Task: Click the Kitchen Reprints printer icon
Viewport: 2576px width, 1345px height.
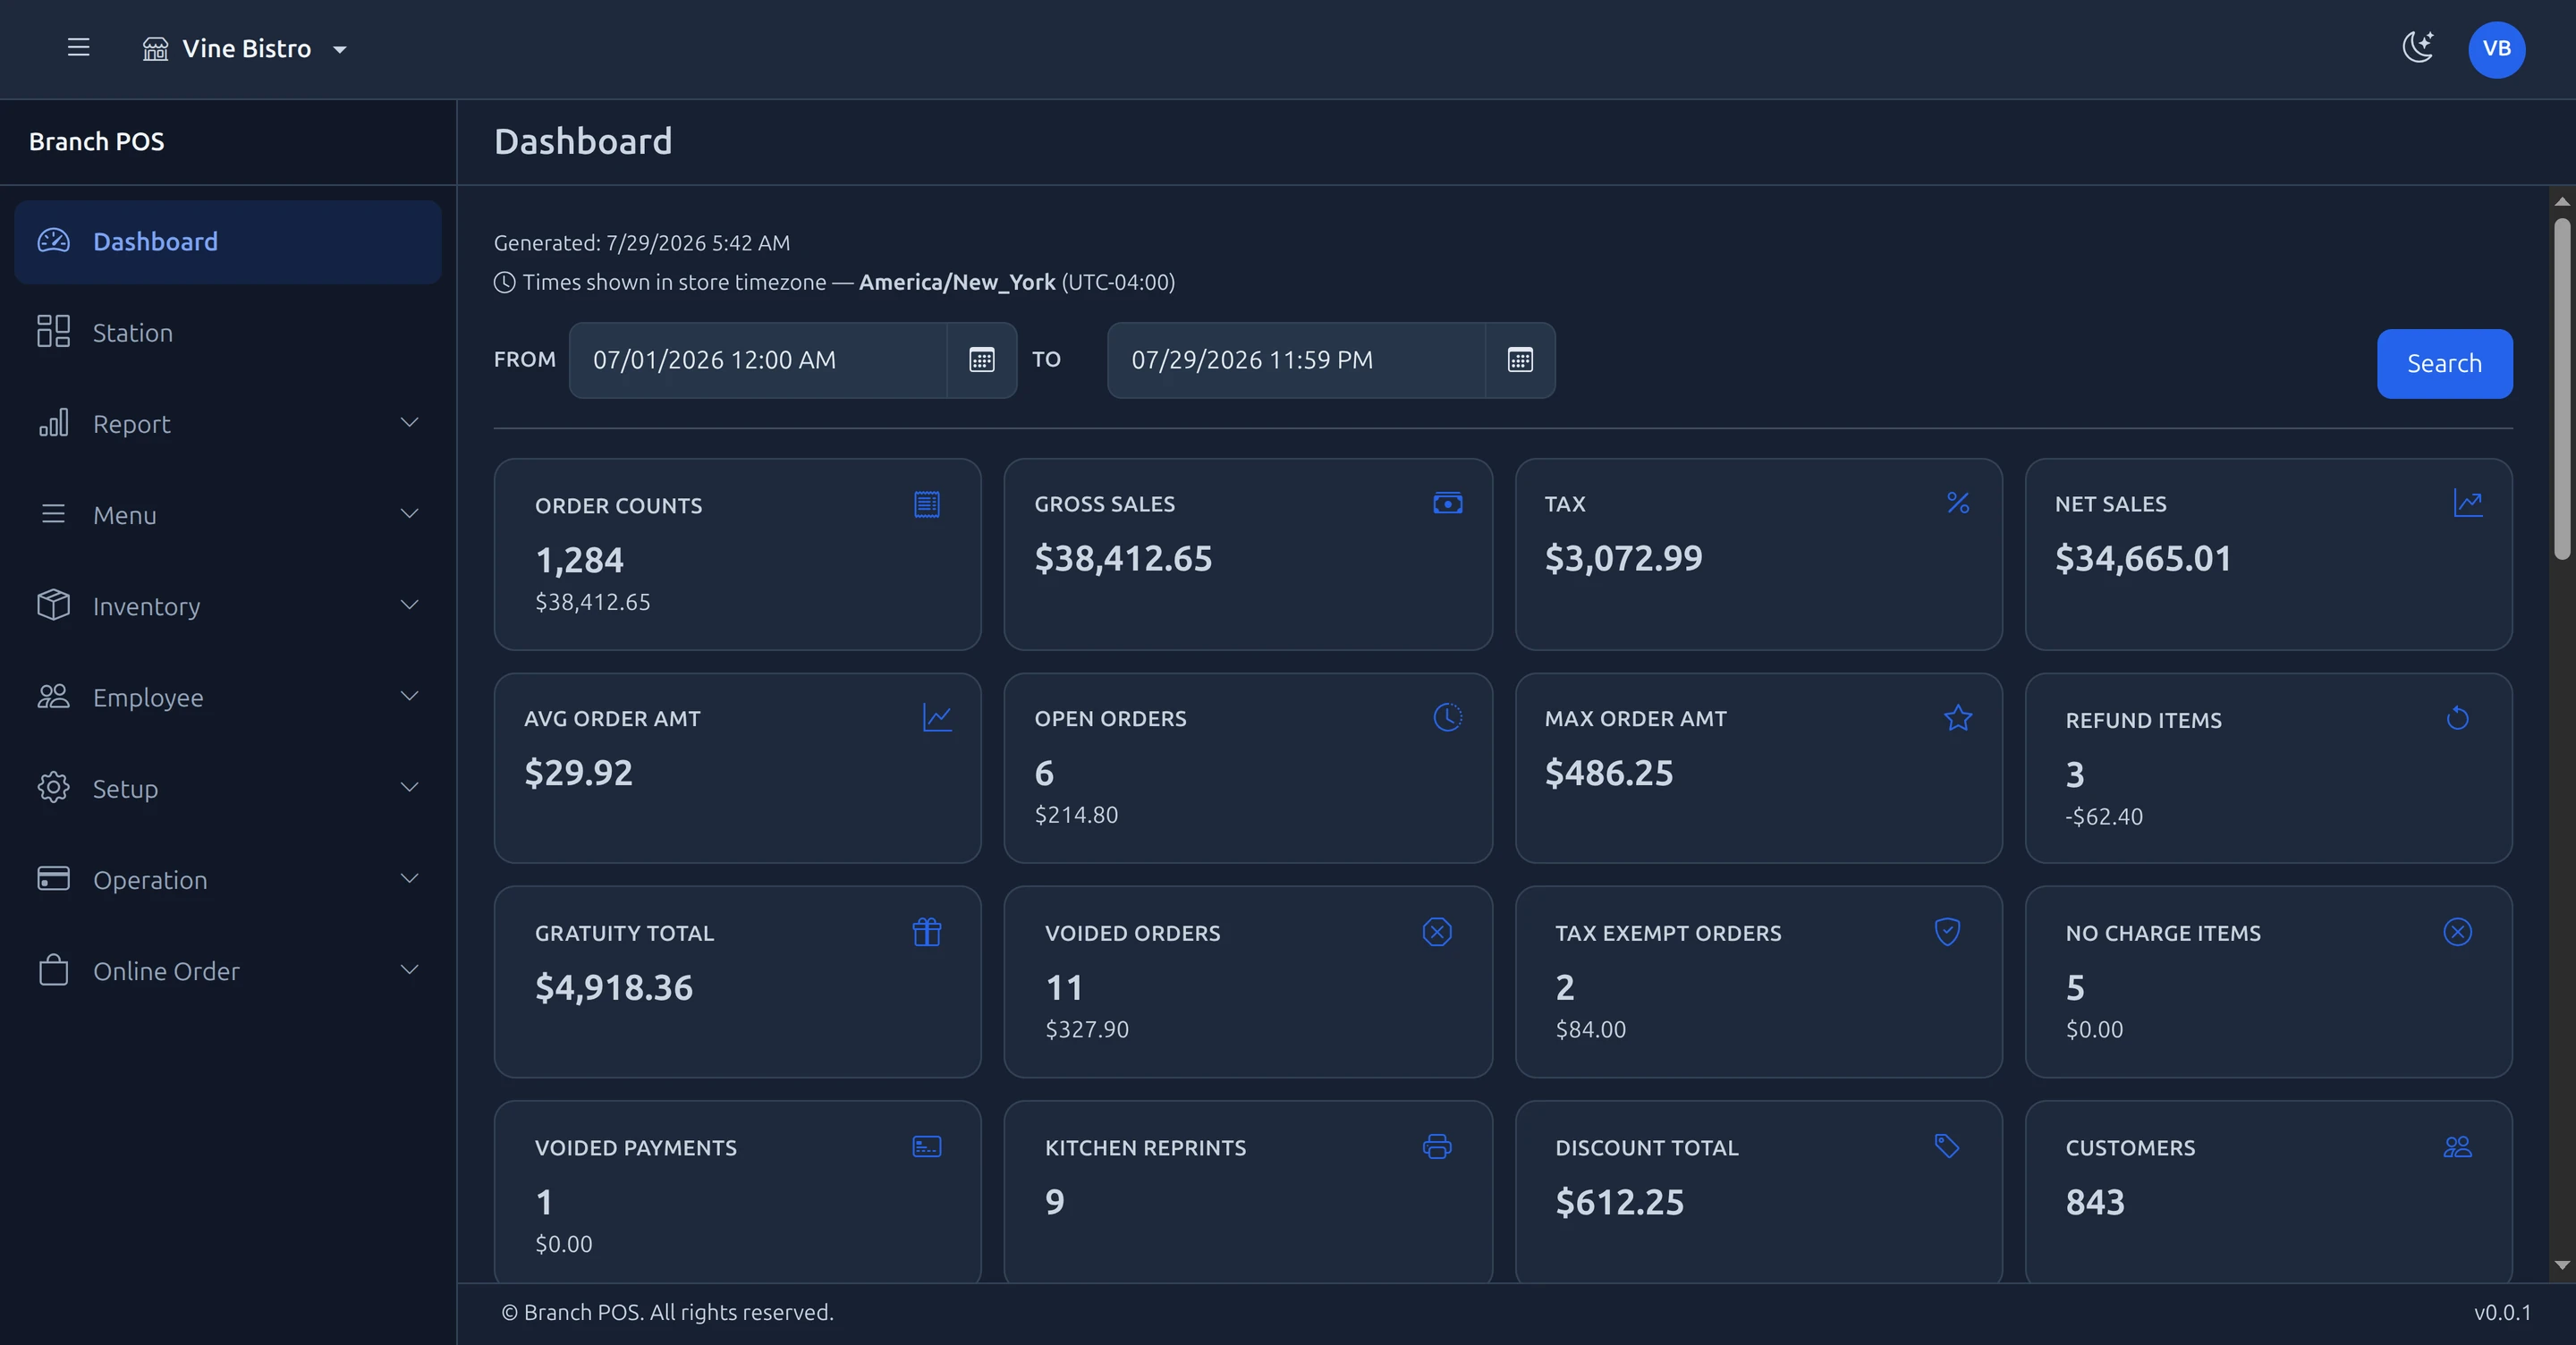Action: pyautogui.click(x=1437, y=1146)
